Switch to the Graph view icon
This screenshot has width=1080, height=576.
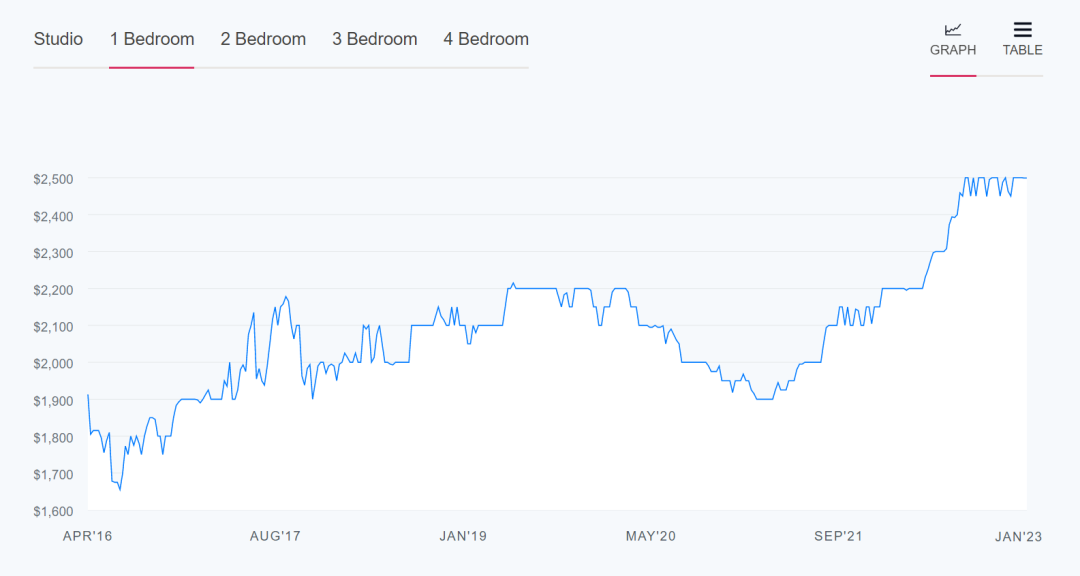[x=953, y=30]
